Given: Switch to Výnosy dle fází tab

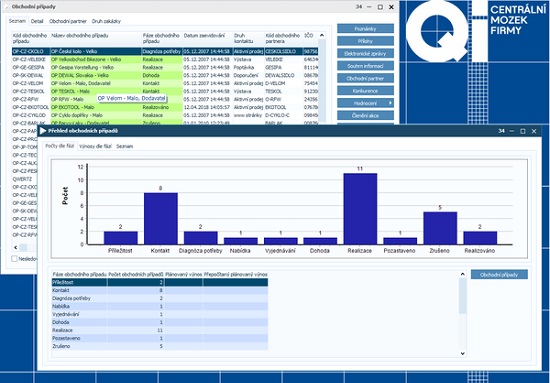Looking at the screenshot, I should [95, 146].
